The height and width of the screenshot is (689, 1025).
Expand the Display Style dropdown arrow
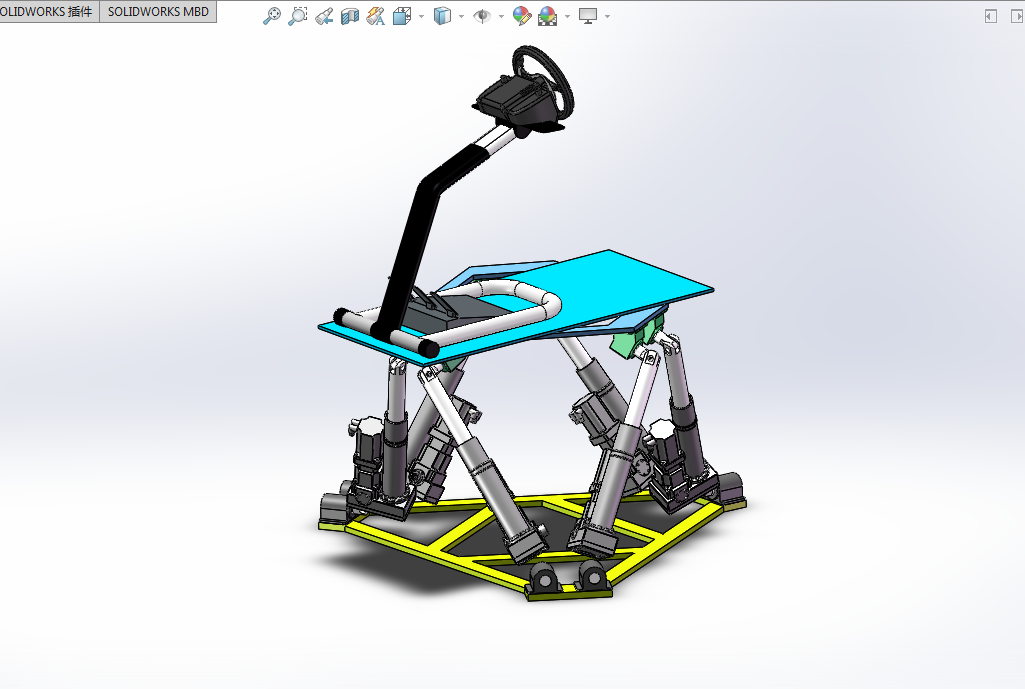coord(462,16)
